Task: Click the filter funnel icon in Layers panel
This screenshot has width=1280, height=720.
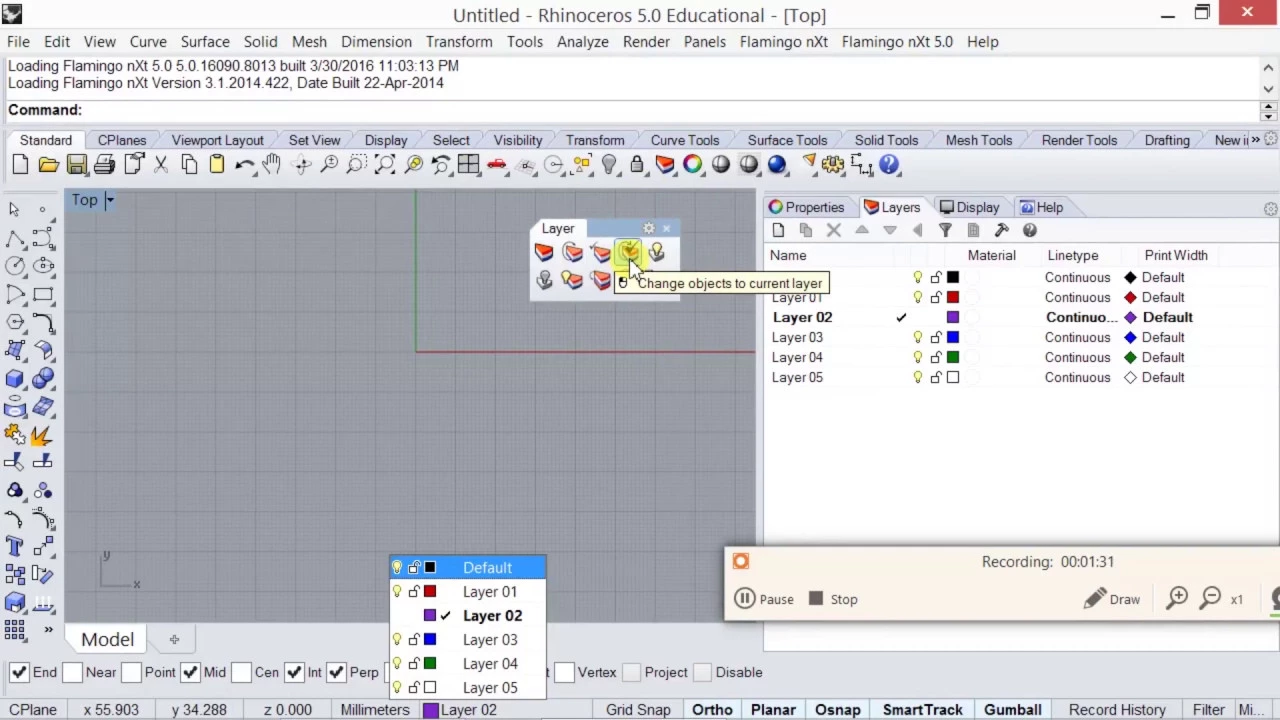Action: tap(945, 230)
